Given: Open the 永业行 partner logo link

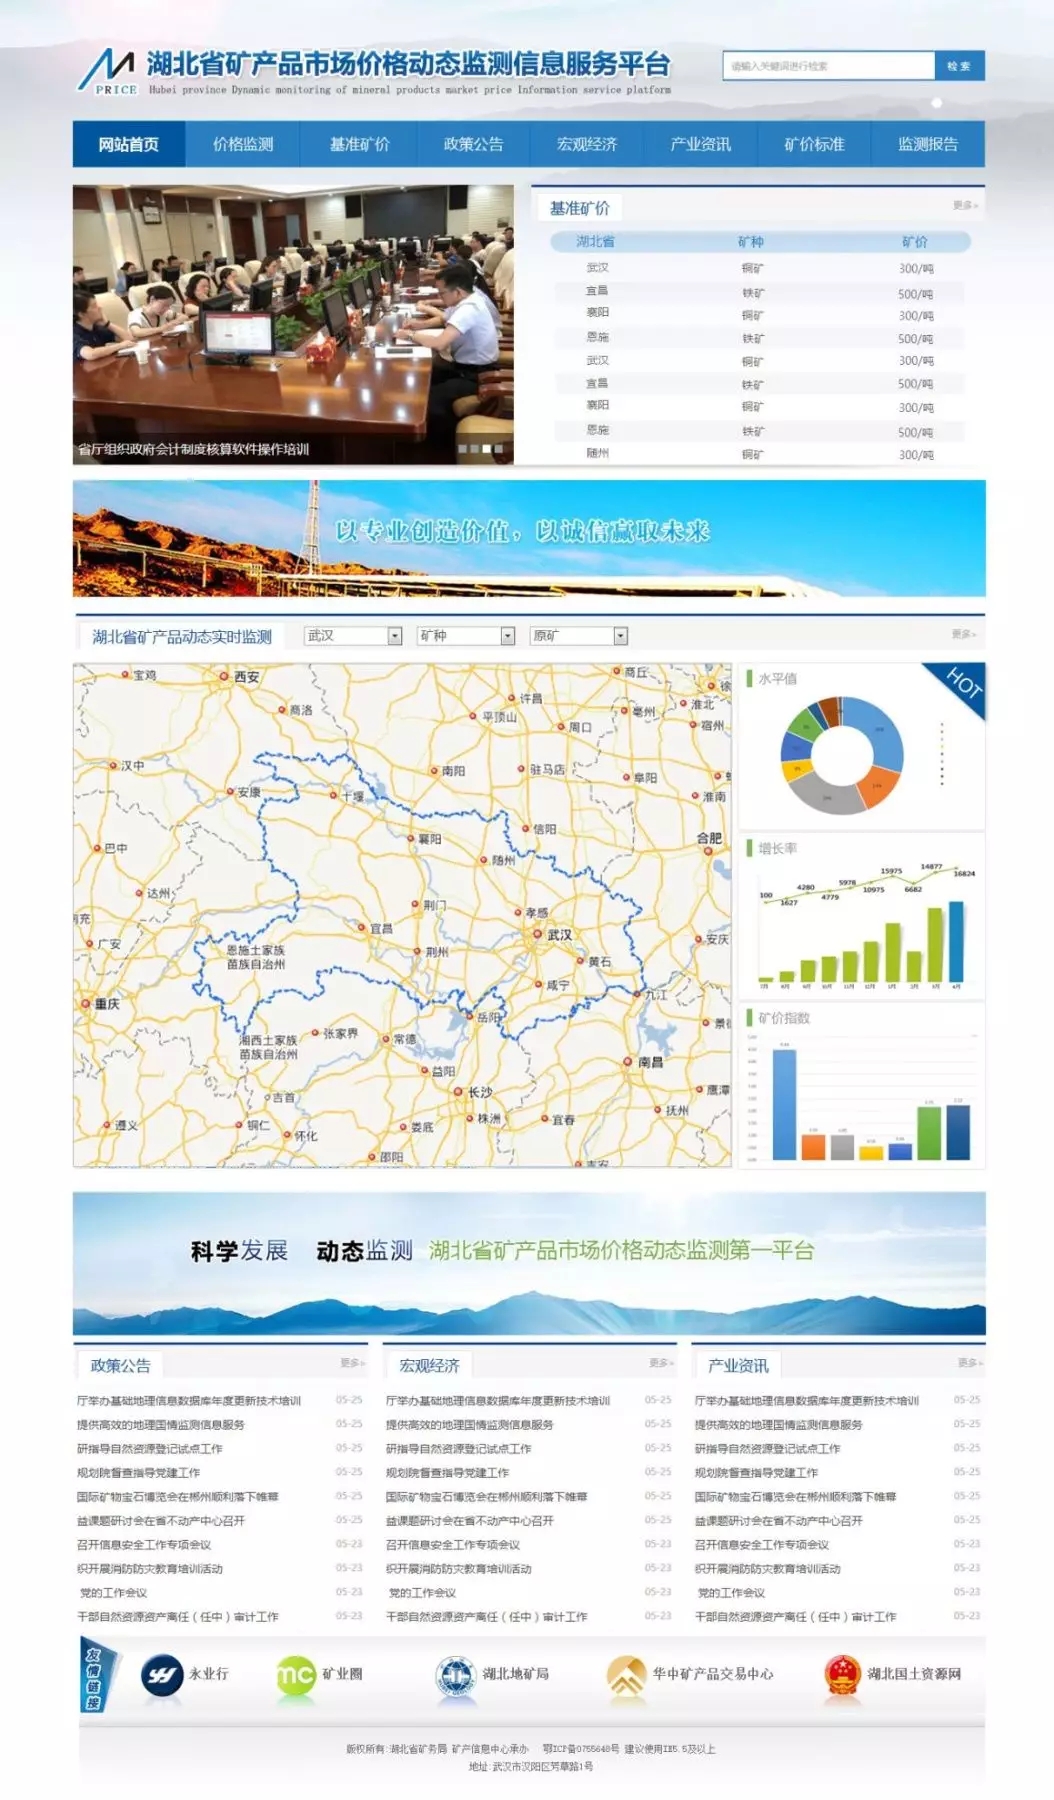Looking at the screenshot, I should [x=162, y=1675].
